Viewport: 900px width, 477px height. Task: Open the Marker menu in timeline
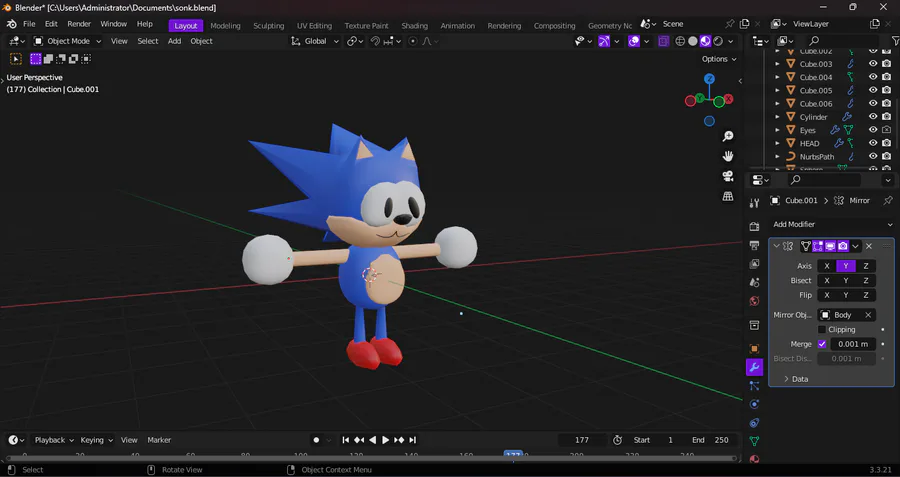[x=159, y=440]
